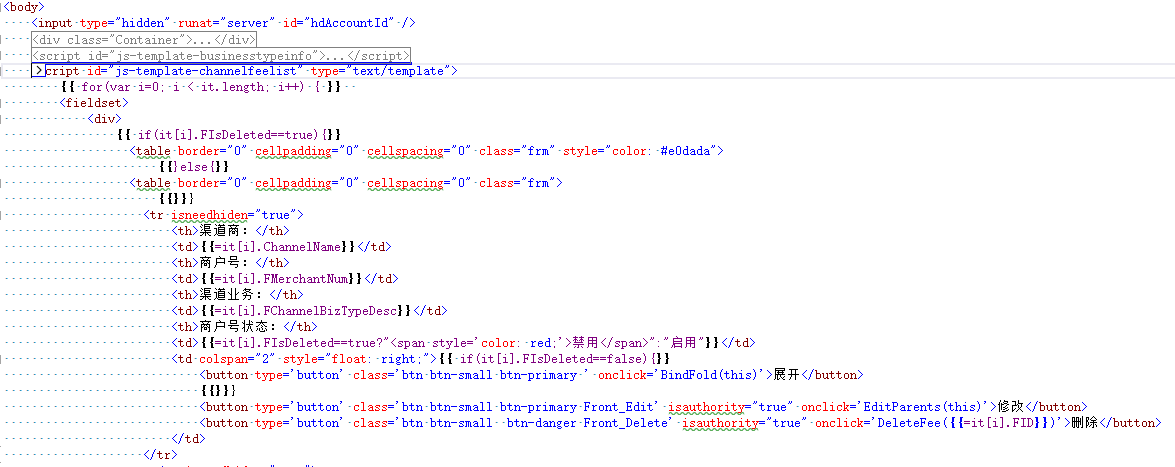Click the "hdAccountId" id value
This screenshot has width=1175, height=467.
pos(348,22)
